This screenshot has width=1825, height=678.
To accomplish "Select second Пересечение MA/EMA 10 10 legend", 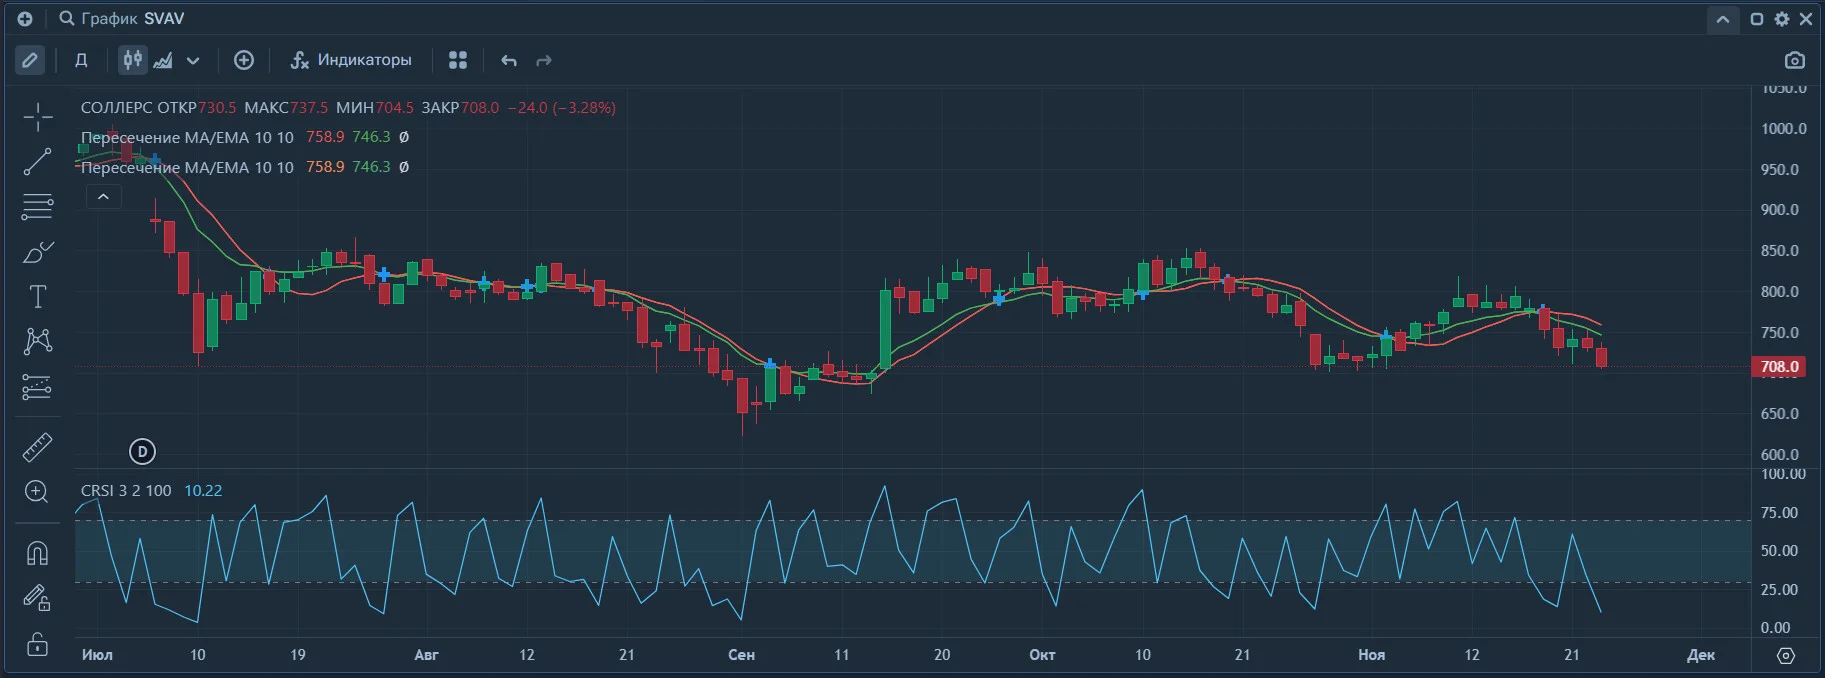I will pos(187,167).
